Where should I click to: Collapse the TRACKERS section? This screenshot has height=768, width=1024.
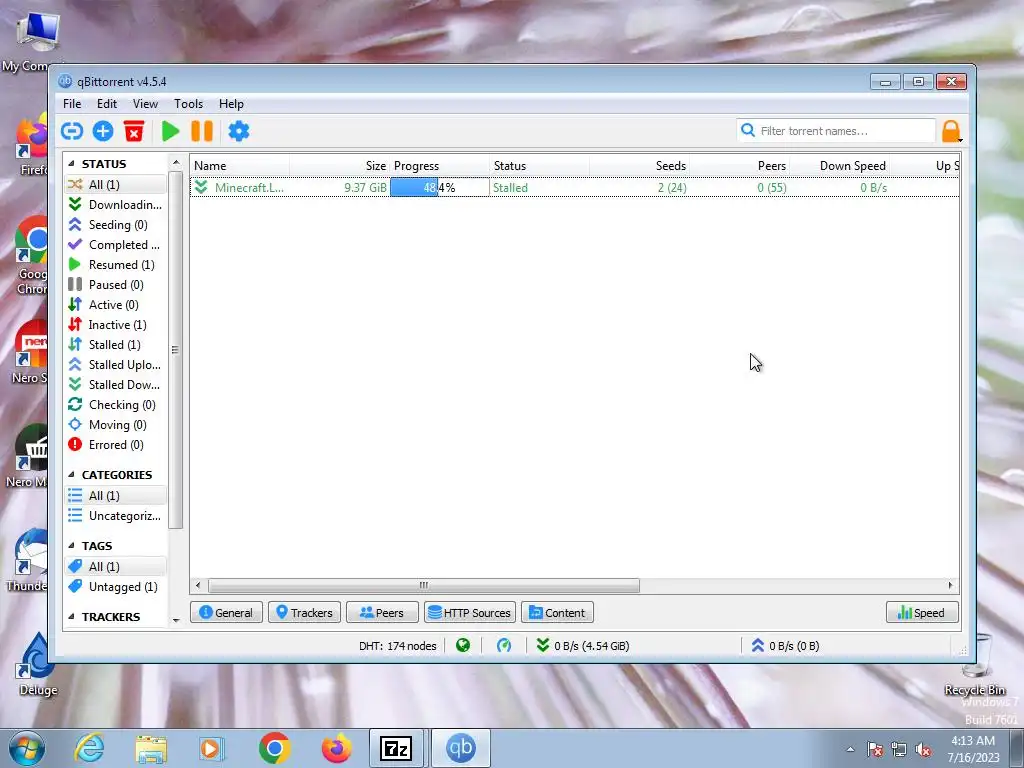click(71, 617)
